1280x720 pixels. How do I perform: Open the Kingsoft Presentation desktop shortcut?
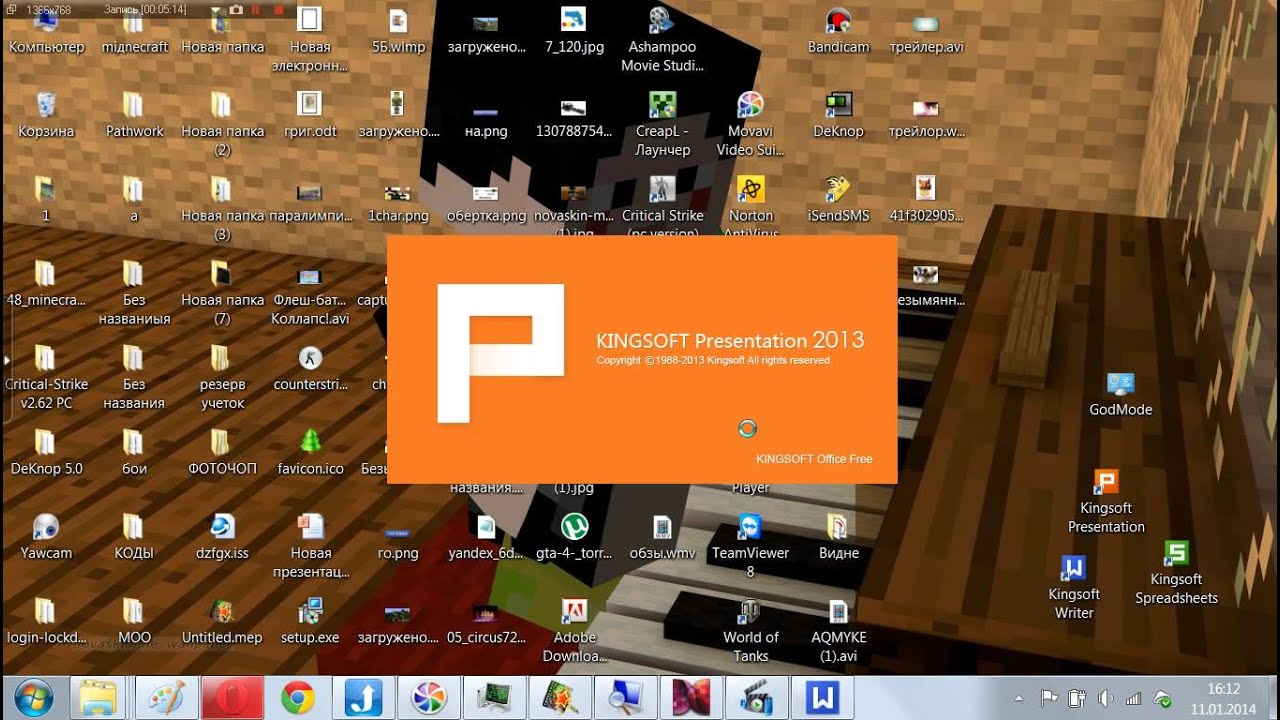[x=1105, y=503]
